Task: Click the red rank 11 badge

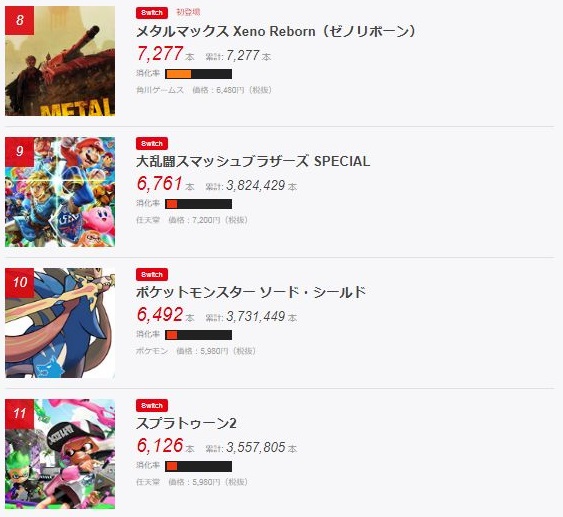Action: (19, 413)
